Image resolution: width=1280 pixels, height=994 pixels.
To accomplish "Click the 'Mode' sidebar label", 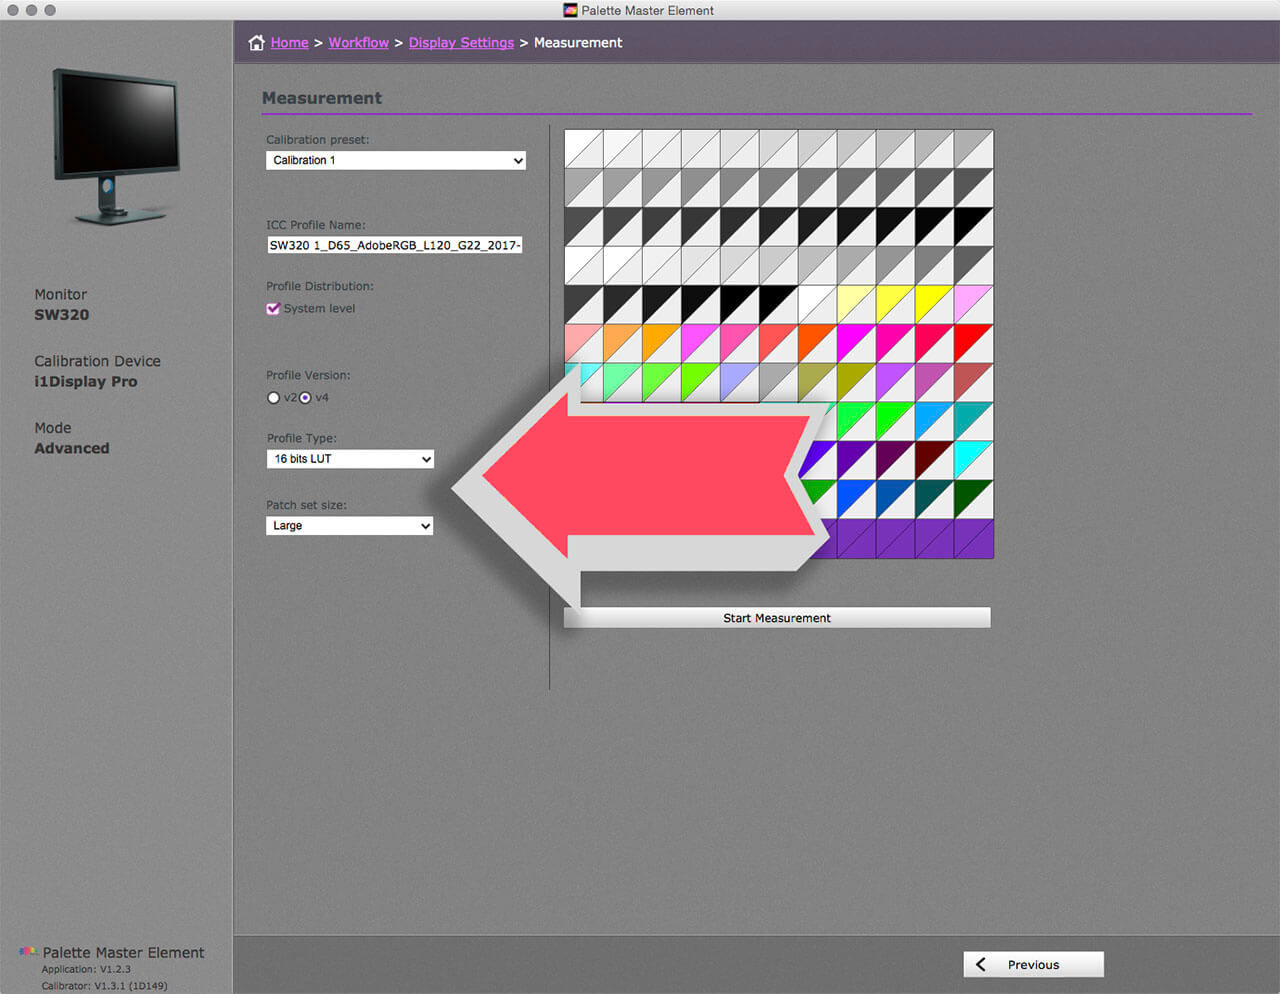I will (x=53, y=428).
